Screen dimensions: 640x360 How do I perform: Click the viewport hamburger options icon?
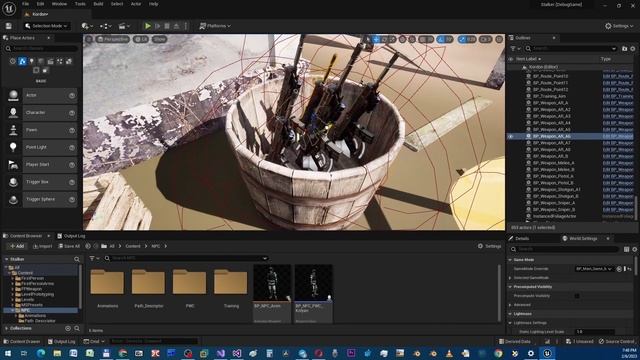coord(89,39)
